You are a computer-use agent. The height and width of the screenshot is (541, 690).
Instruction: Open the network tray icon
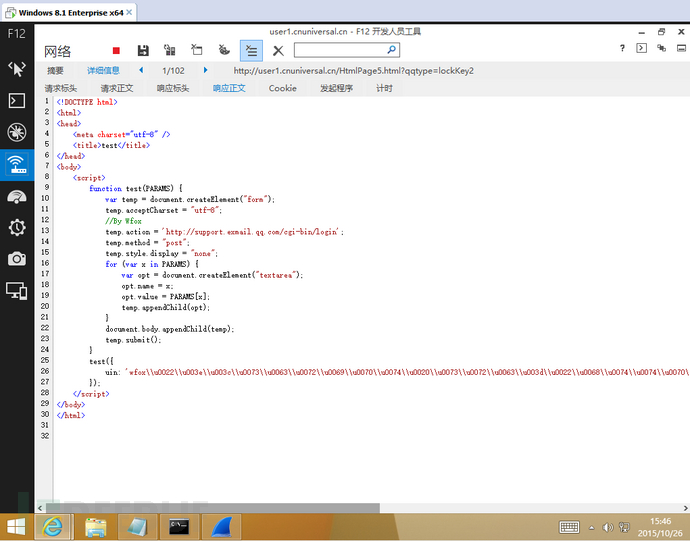click(624, 527)
